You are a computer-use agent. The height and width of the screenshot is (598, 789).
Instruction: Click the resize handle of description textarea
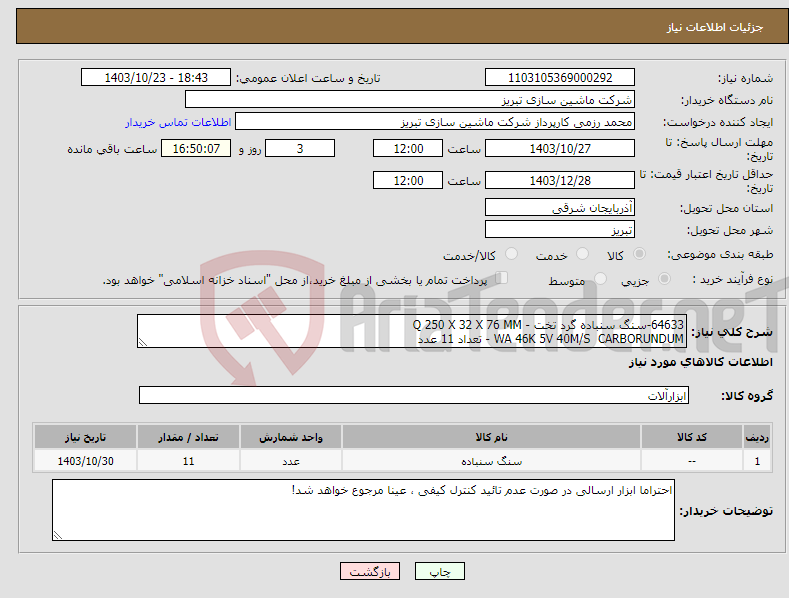[143, 342]
